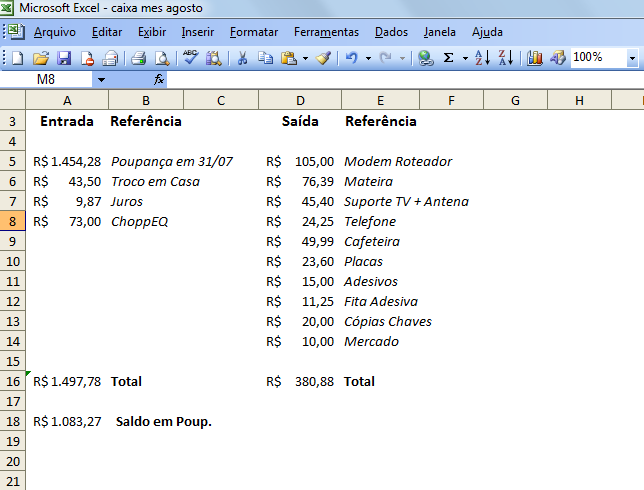Click inside the formula bar
Viewport: 644px width, 490px height.
pyautogui.click(x=405, y=79)
